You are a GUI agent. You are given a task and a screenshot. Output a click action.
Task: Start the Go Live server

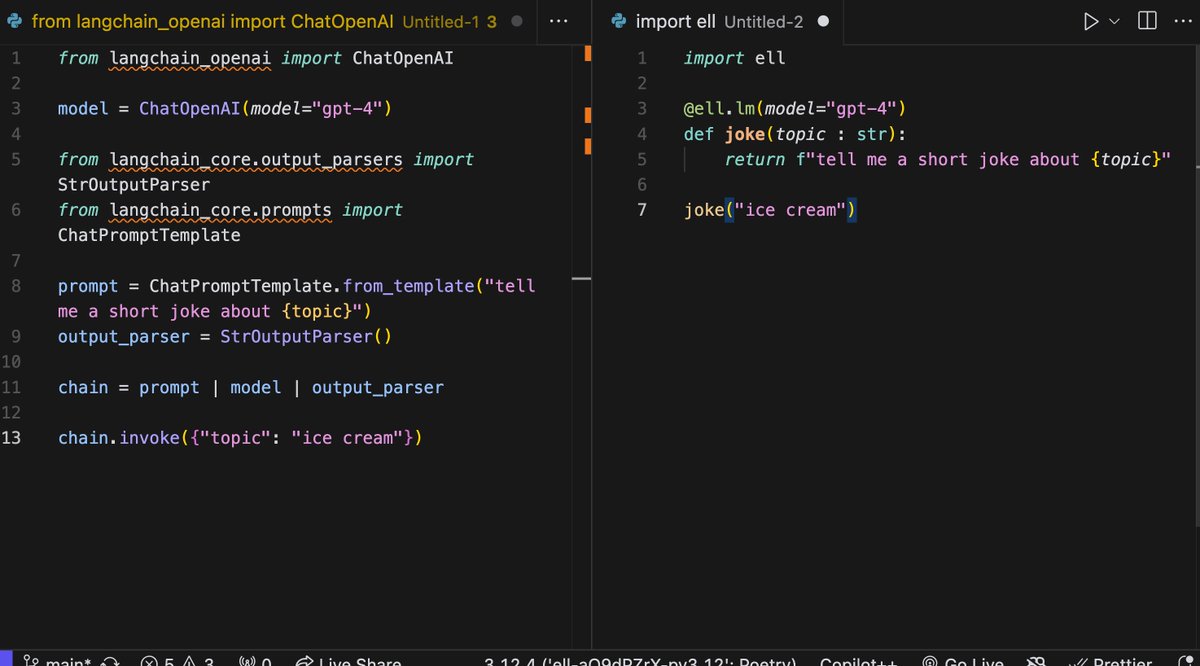pyautogui.click(x=962, y=660)
